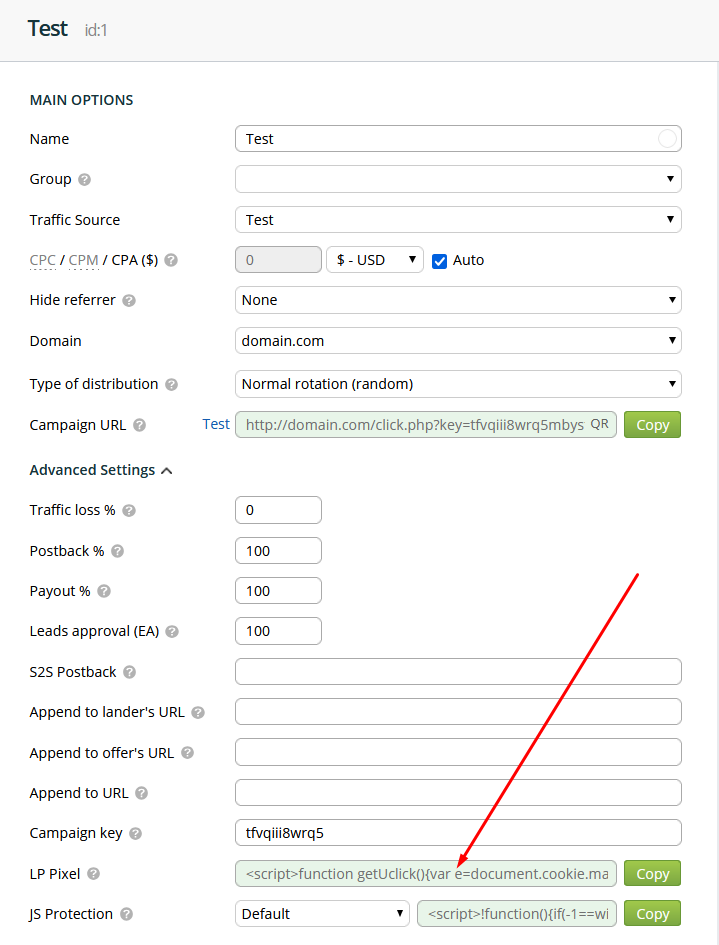Collapse the Advanced Settings section
The height and width of the screenshot is (945, 719).
click(x=101, y=470)
